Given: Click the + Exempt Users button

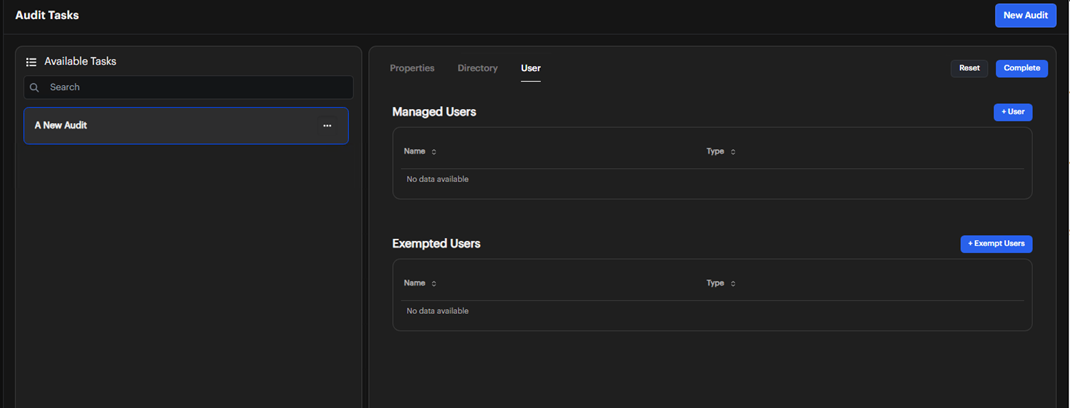Looking at the screenshot, I should click(x=996, y=244).
